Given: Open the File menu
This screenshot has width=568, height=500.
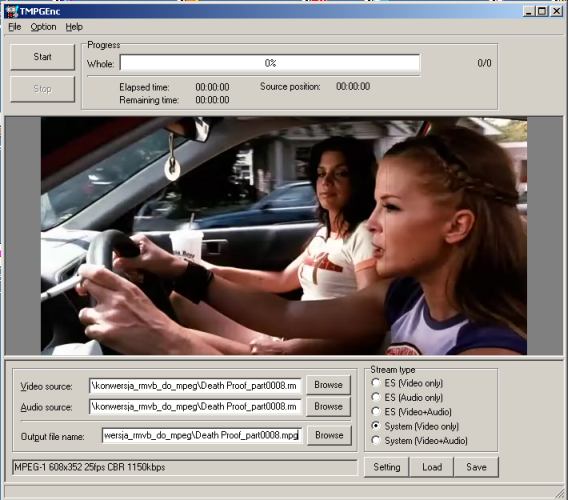Looking at the screenshot, I should 14,27.
